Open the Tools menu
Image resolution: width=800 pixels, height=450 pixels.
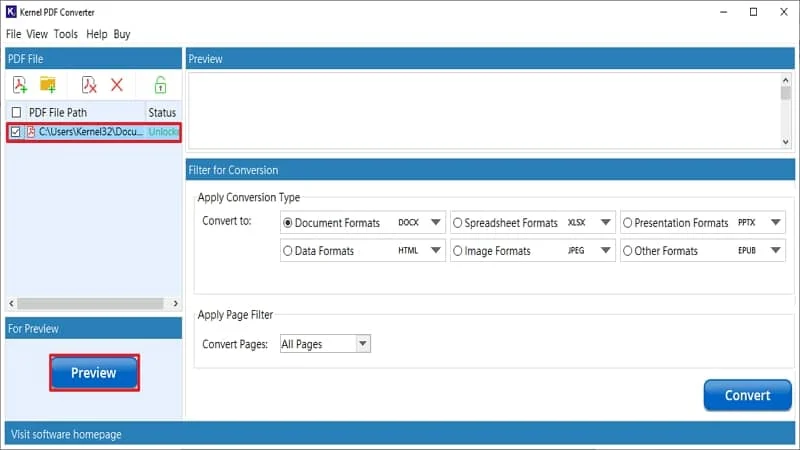click(x=66, y=34)
